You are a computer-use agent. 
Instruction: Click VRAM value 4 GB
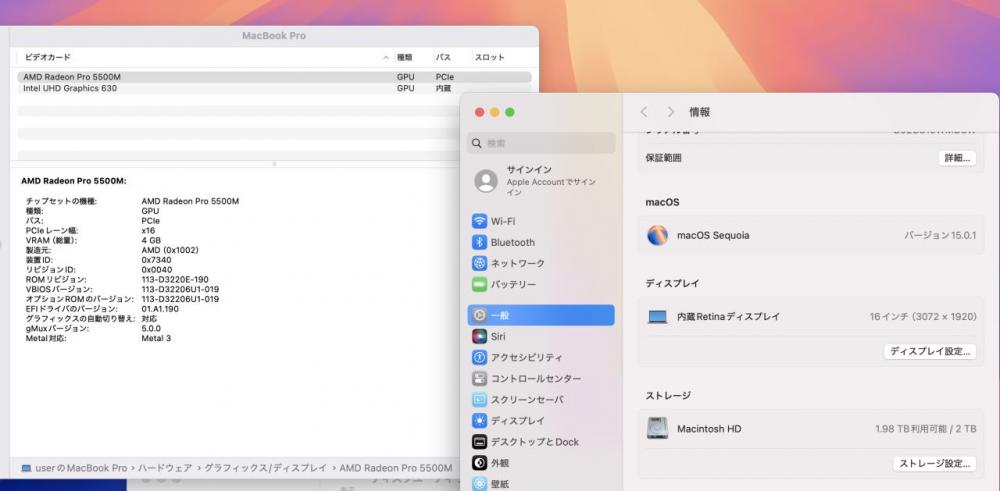151,240
